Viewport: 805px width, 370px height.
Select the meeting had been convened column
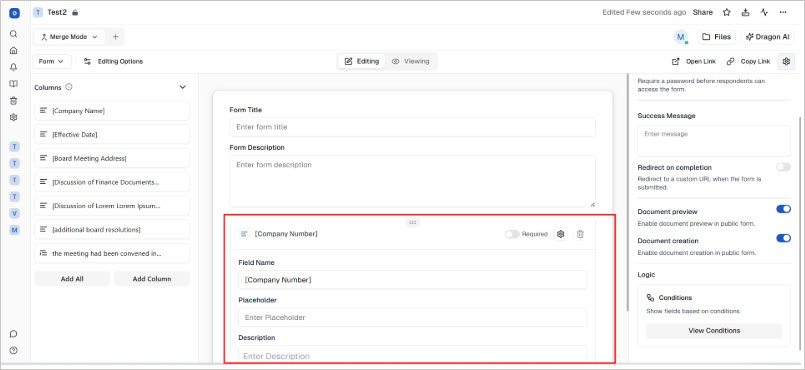point(112,254)
